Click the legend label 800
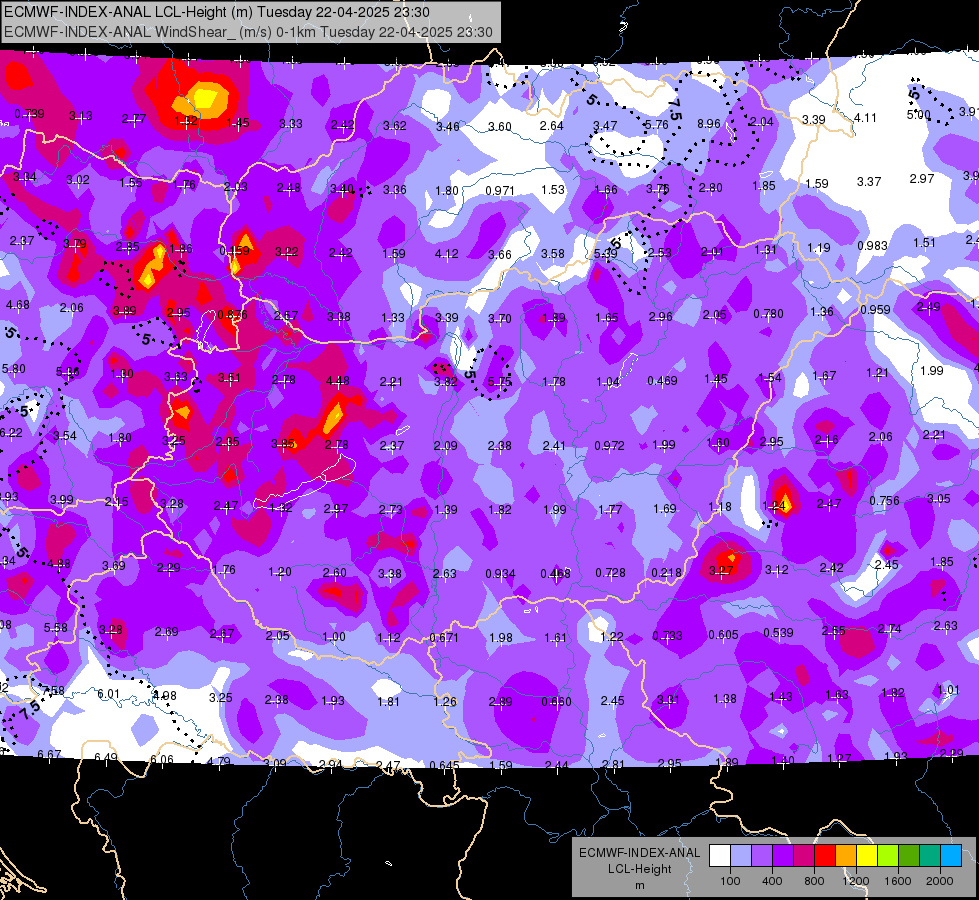Screen dimensions: 979x900 (x=814, y=881)
